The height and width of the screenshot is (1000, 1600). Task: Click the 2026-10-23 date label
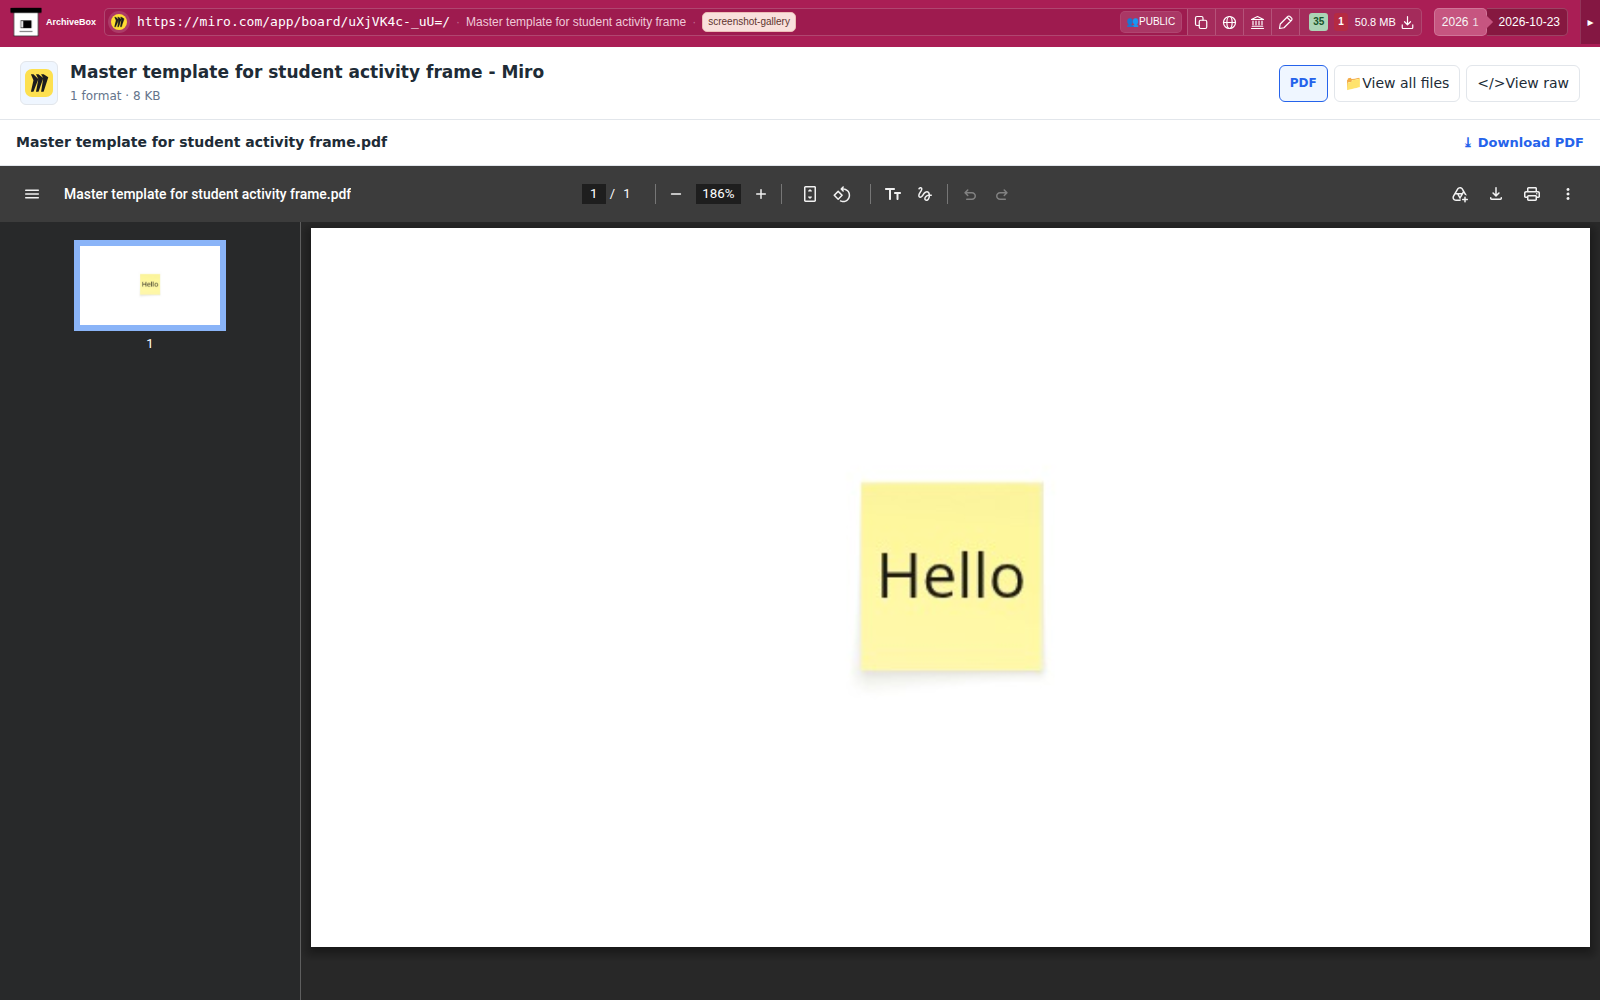tap(1528, 22)
